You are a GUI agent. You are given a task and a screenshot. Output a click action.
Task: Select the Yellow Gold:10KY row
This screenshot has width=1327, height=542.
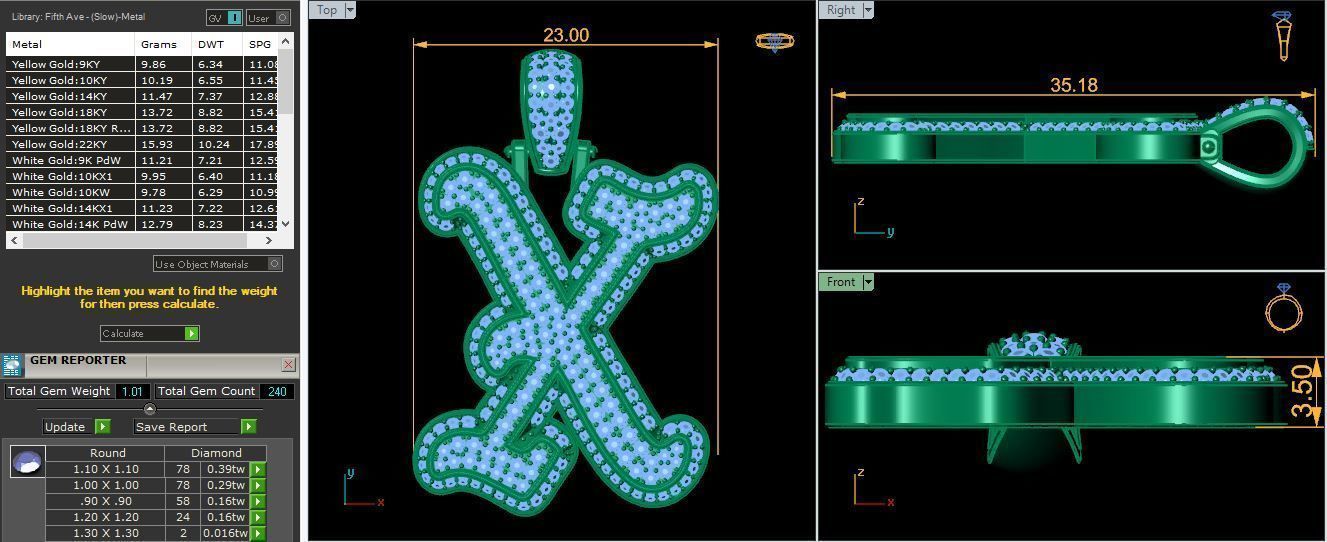(142, 80)
